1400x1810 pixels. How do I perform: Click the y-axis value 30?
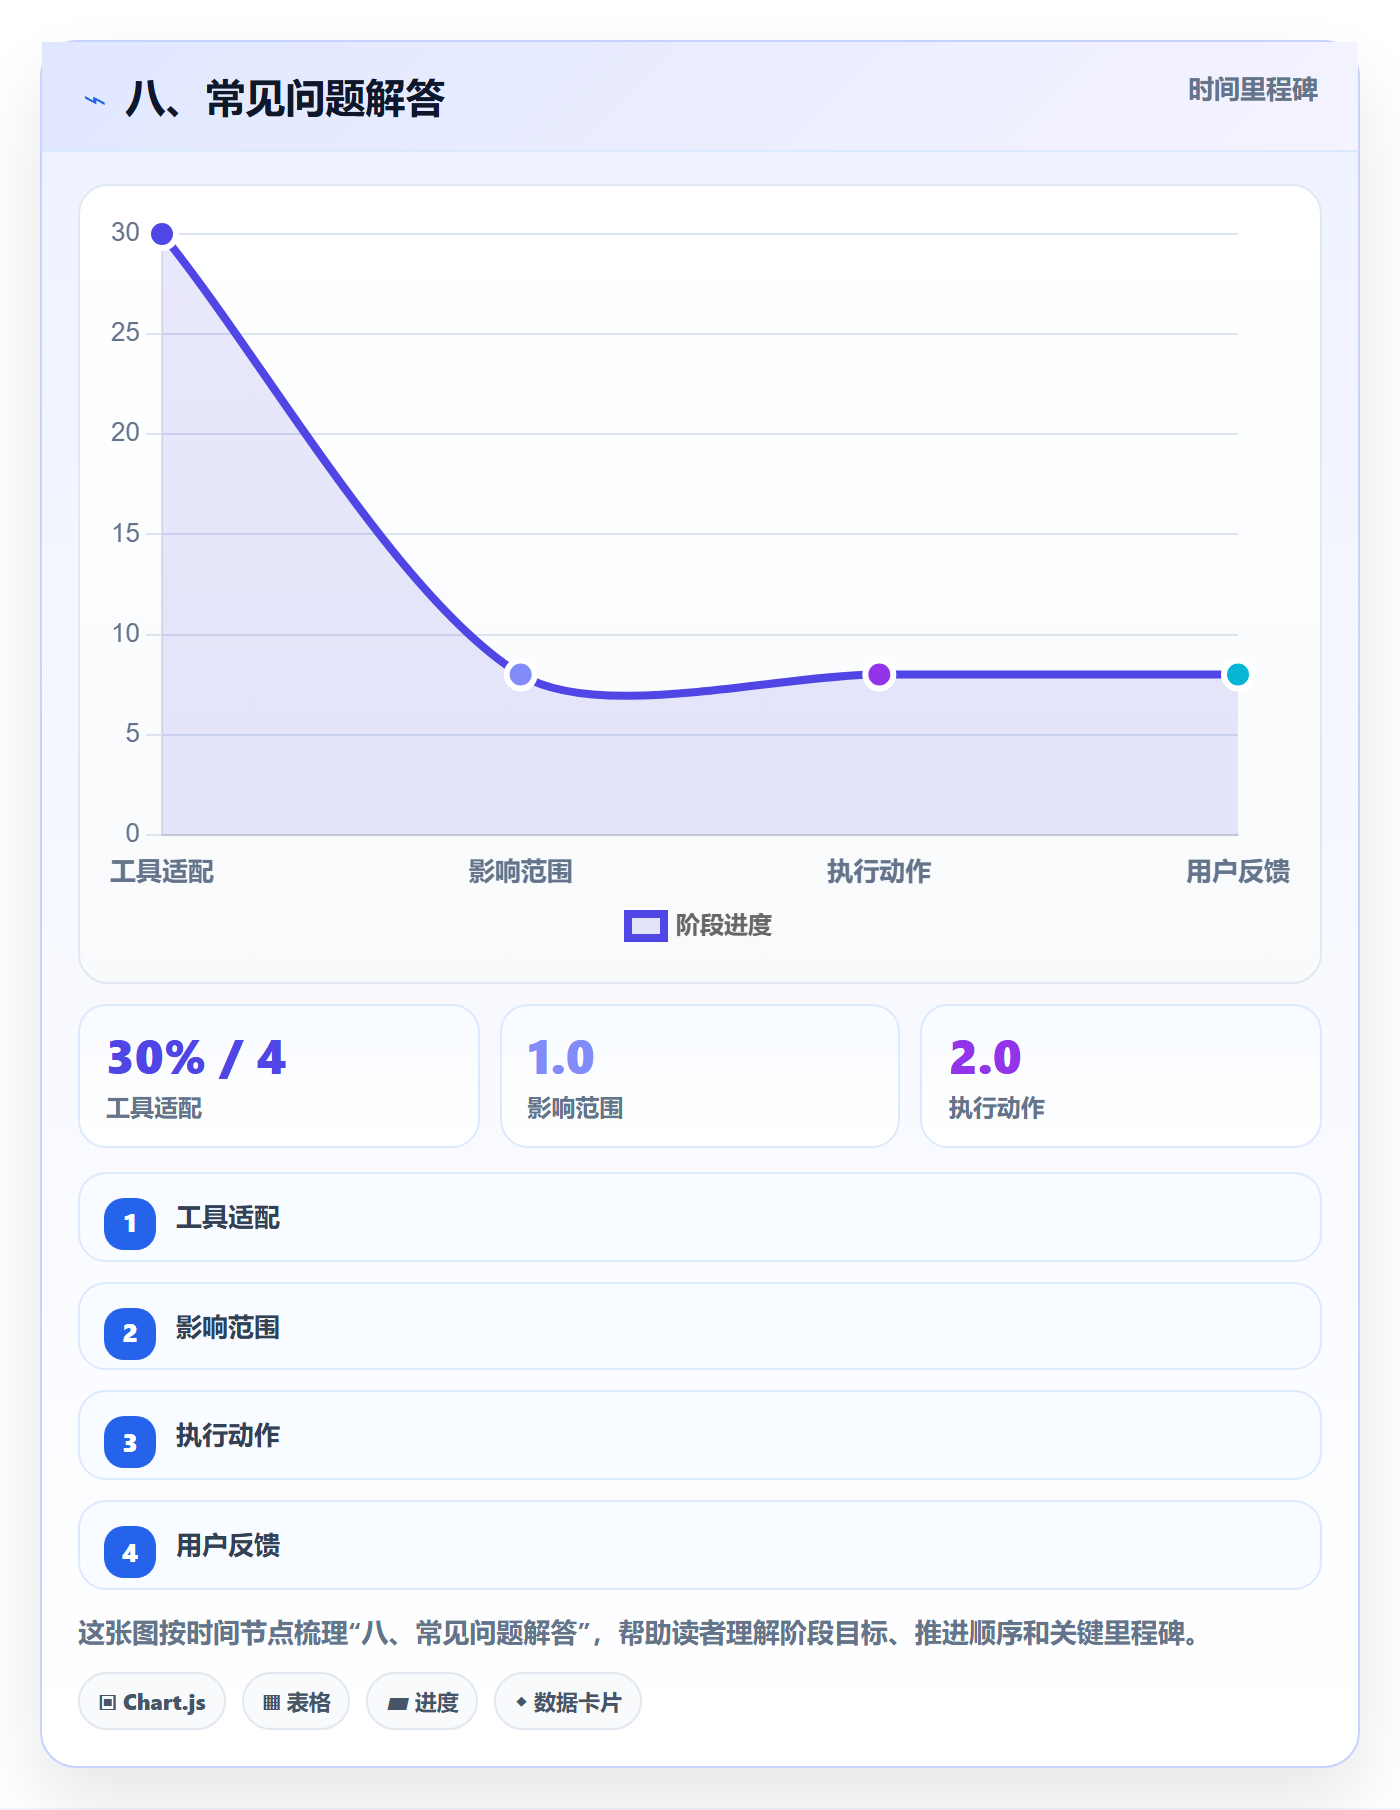coord(125,233)
